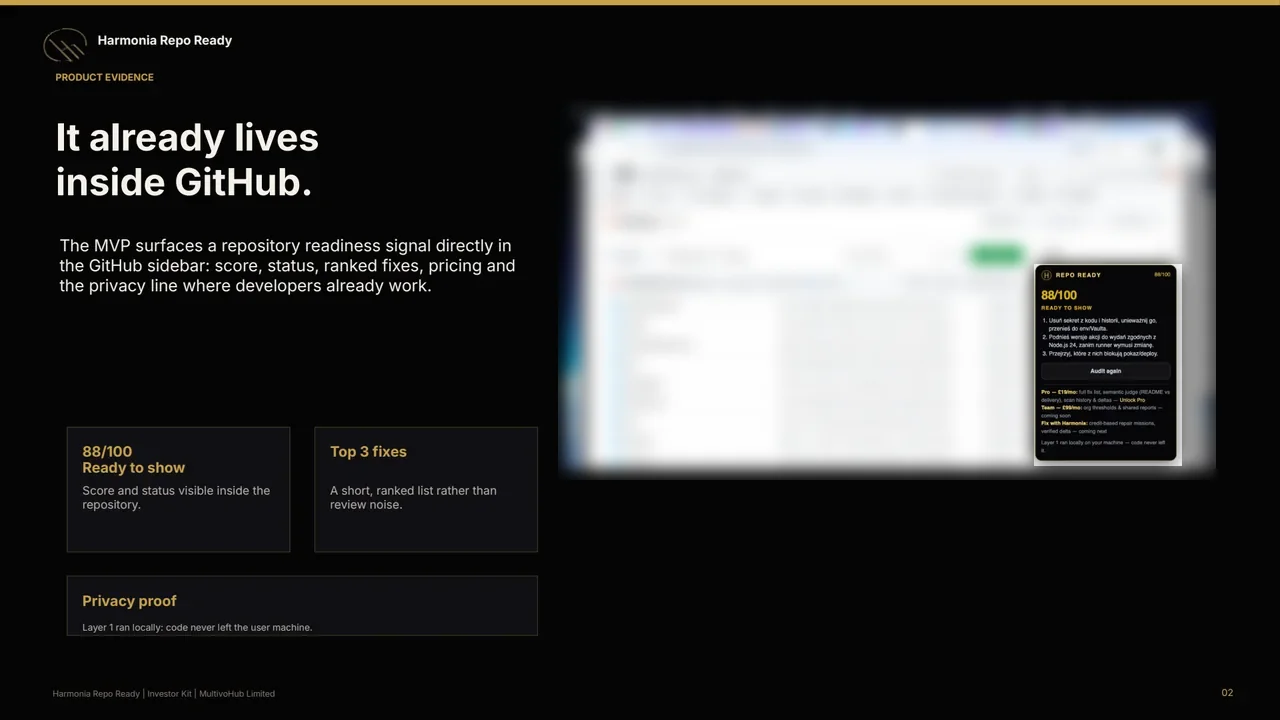This screenshot has height=720, width=1280.
Task: Click "Score and status visible inside the repository."
Action: coord(176,498)
